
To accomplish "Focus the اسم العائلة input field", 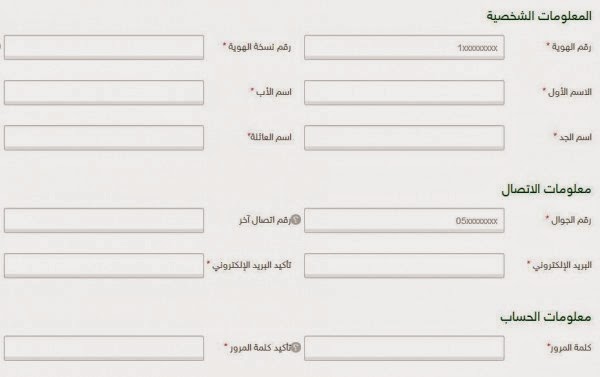I will tap(104, 137).
